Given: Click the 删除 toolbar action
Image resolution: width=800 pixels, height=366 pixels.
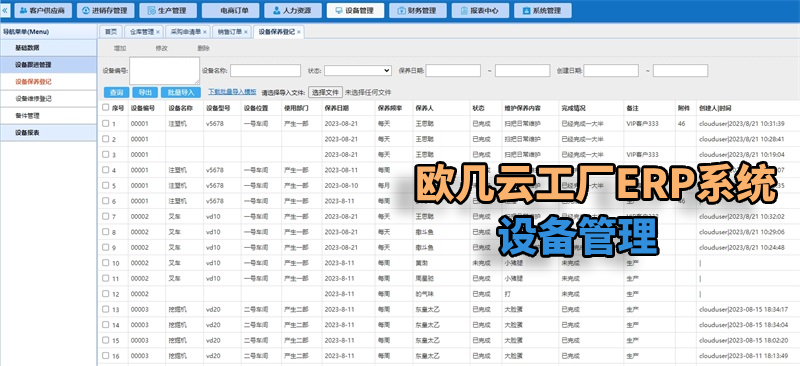Looking at the screenshot, I should [x=203, y=48].
